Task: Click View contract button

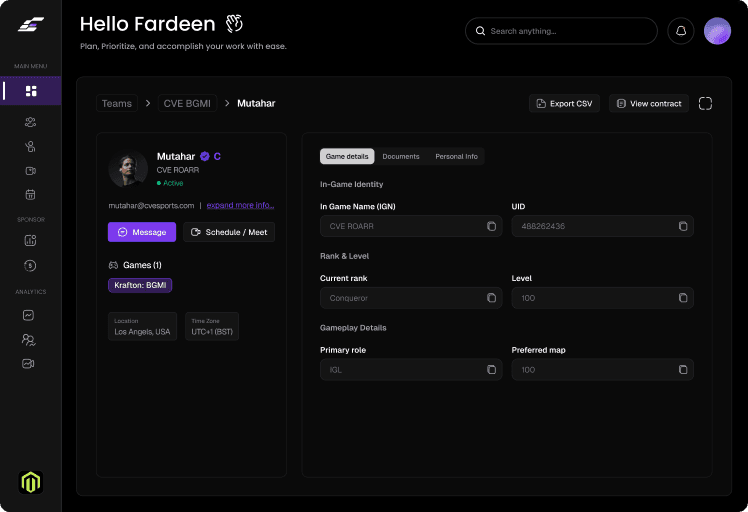Action: point(649,104)
